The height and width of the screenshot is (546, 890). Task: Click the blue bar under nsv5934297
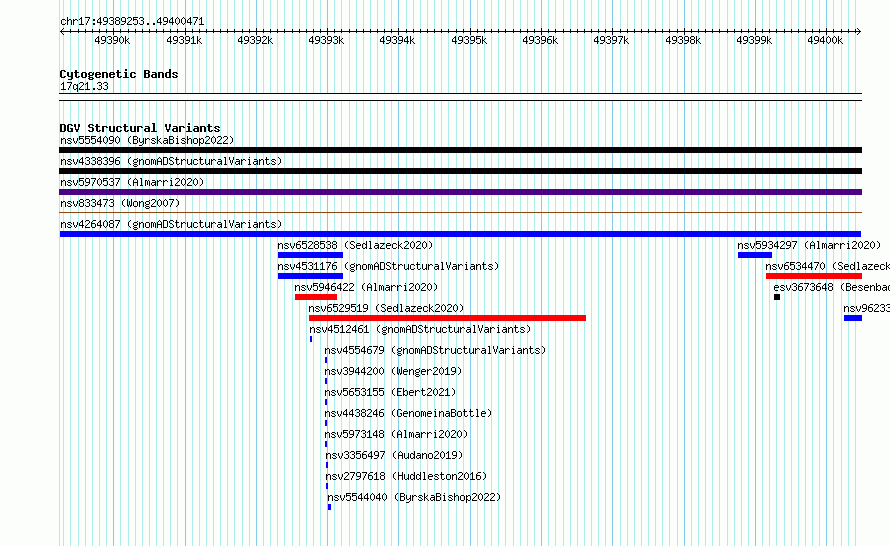(x=755, y=255)
